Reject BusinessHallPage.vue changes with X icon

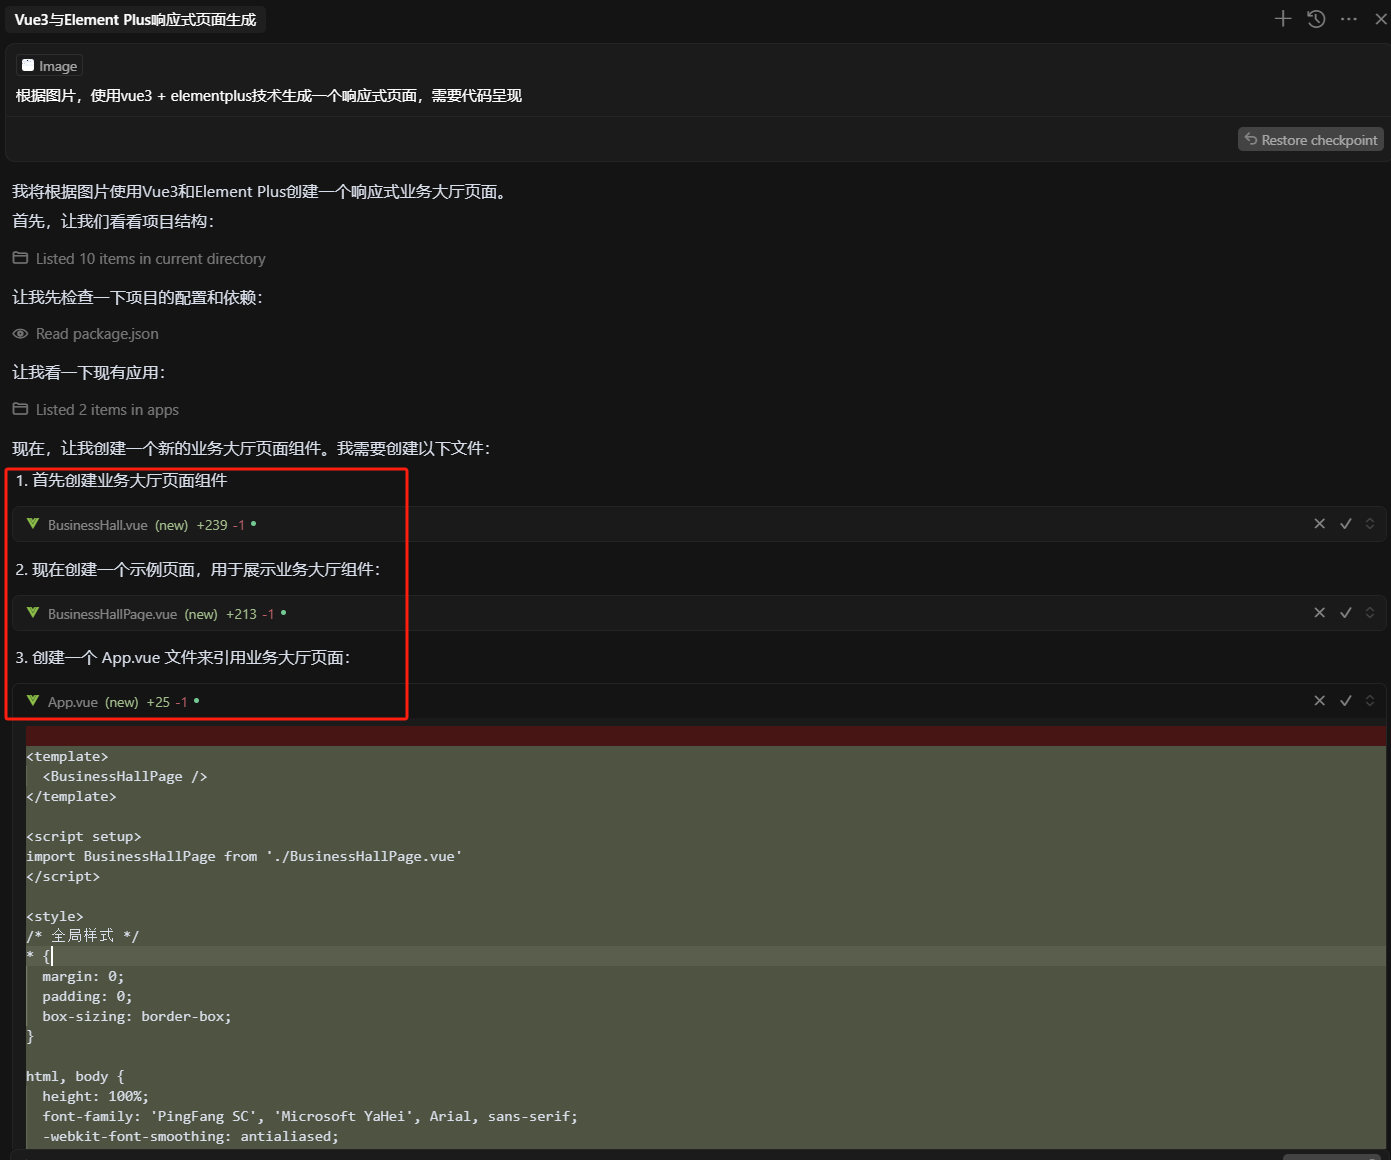pyautogui.click(x=1319, y=613)
